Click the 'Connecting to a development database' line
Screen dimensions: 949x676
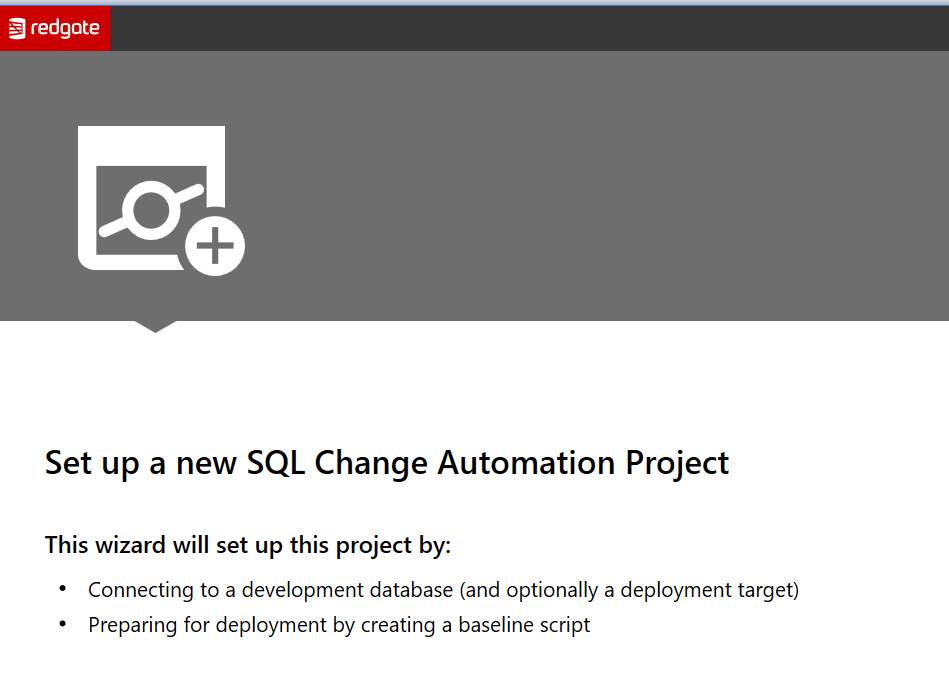point(270,590)
